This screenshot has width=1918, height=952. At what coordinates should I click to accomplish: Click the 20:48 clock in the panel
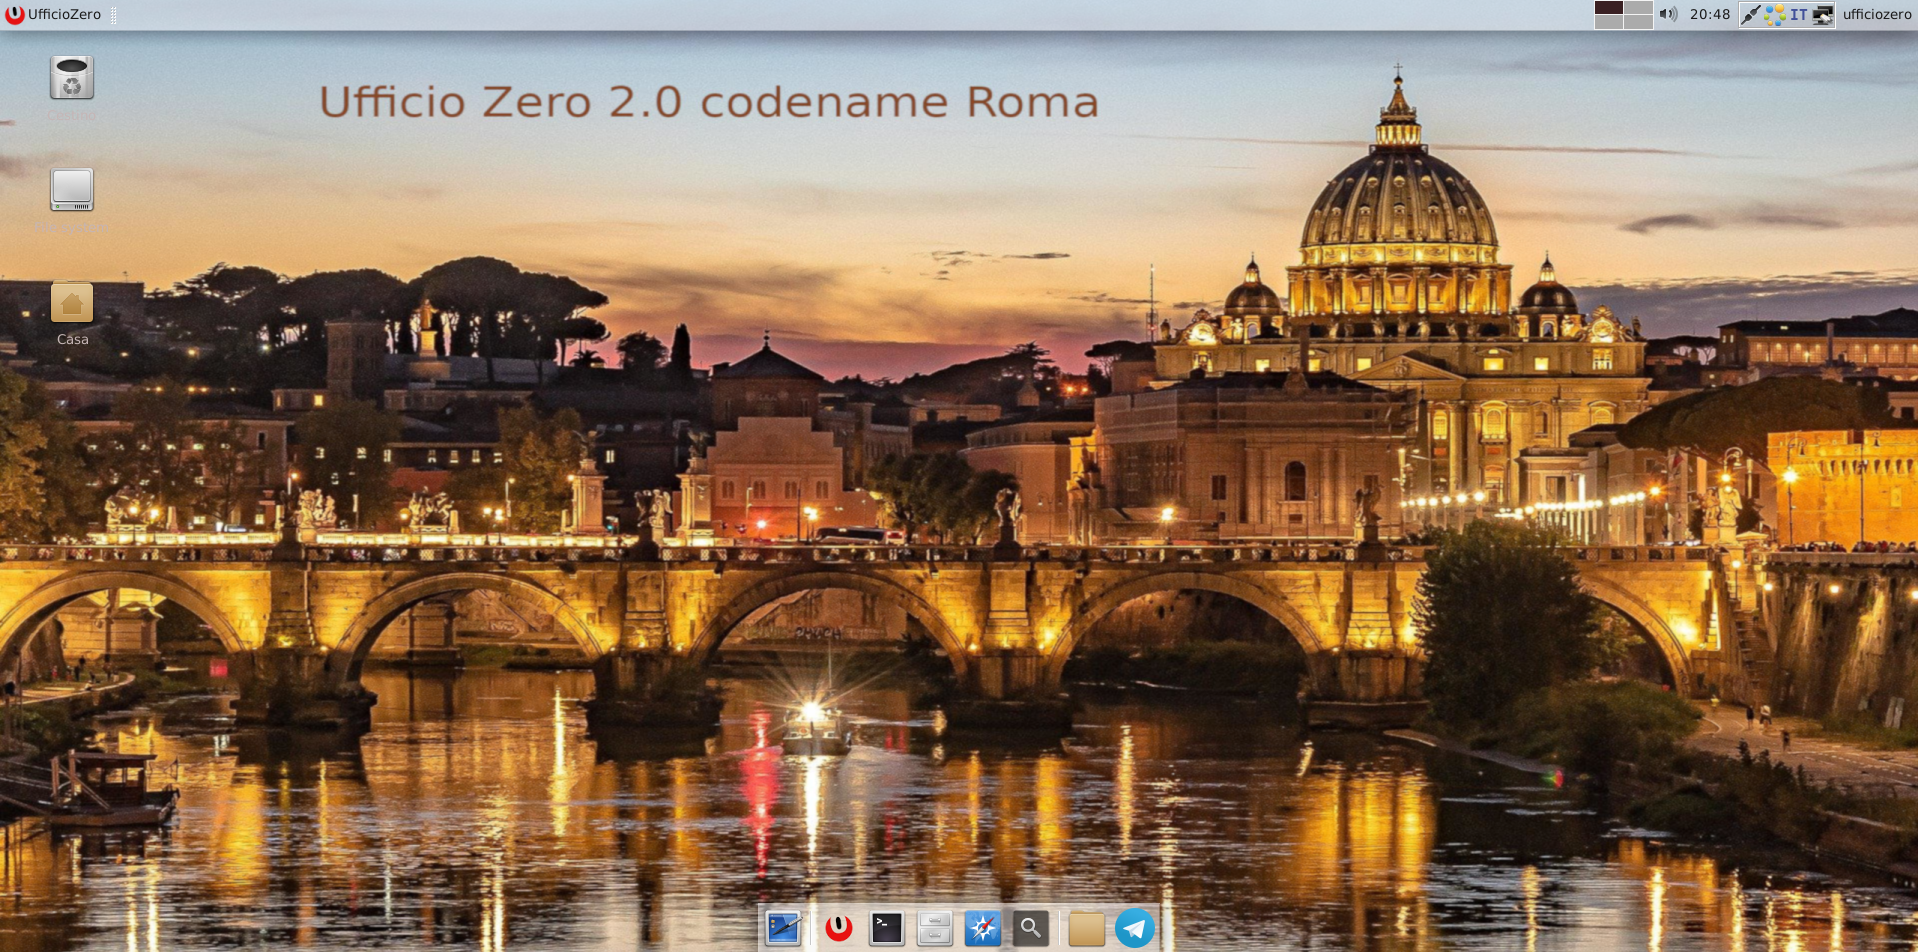click(x=1709, y=14)
